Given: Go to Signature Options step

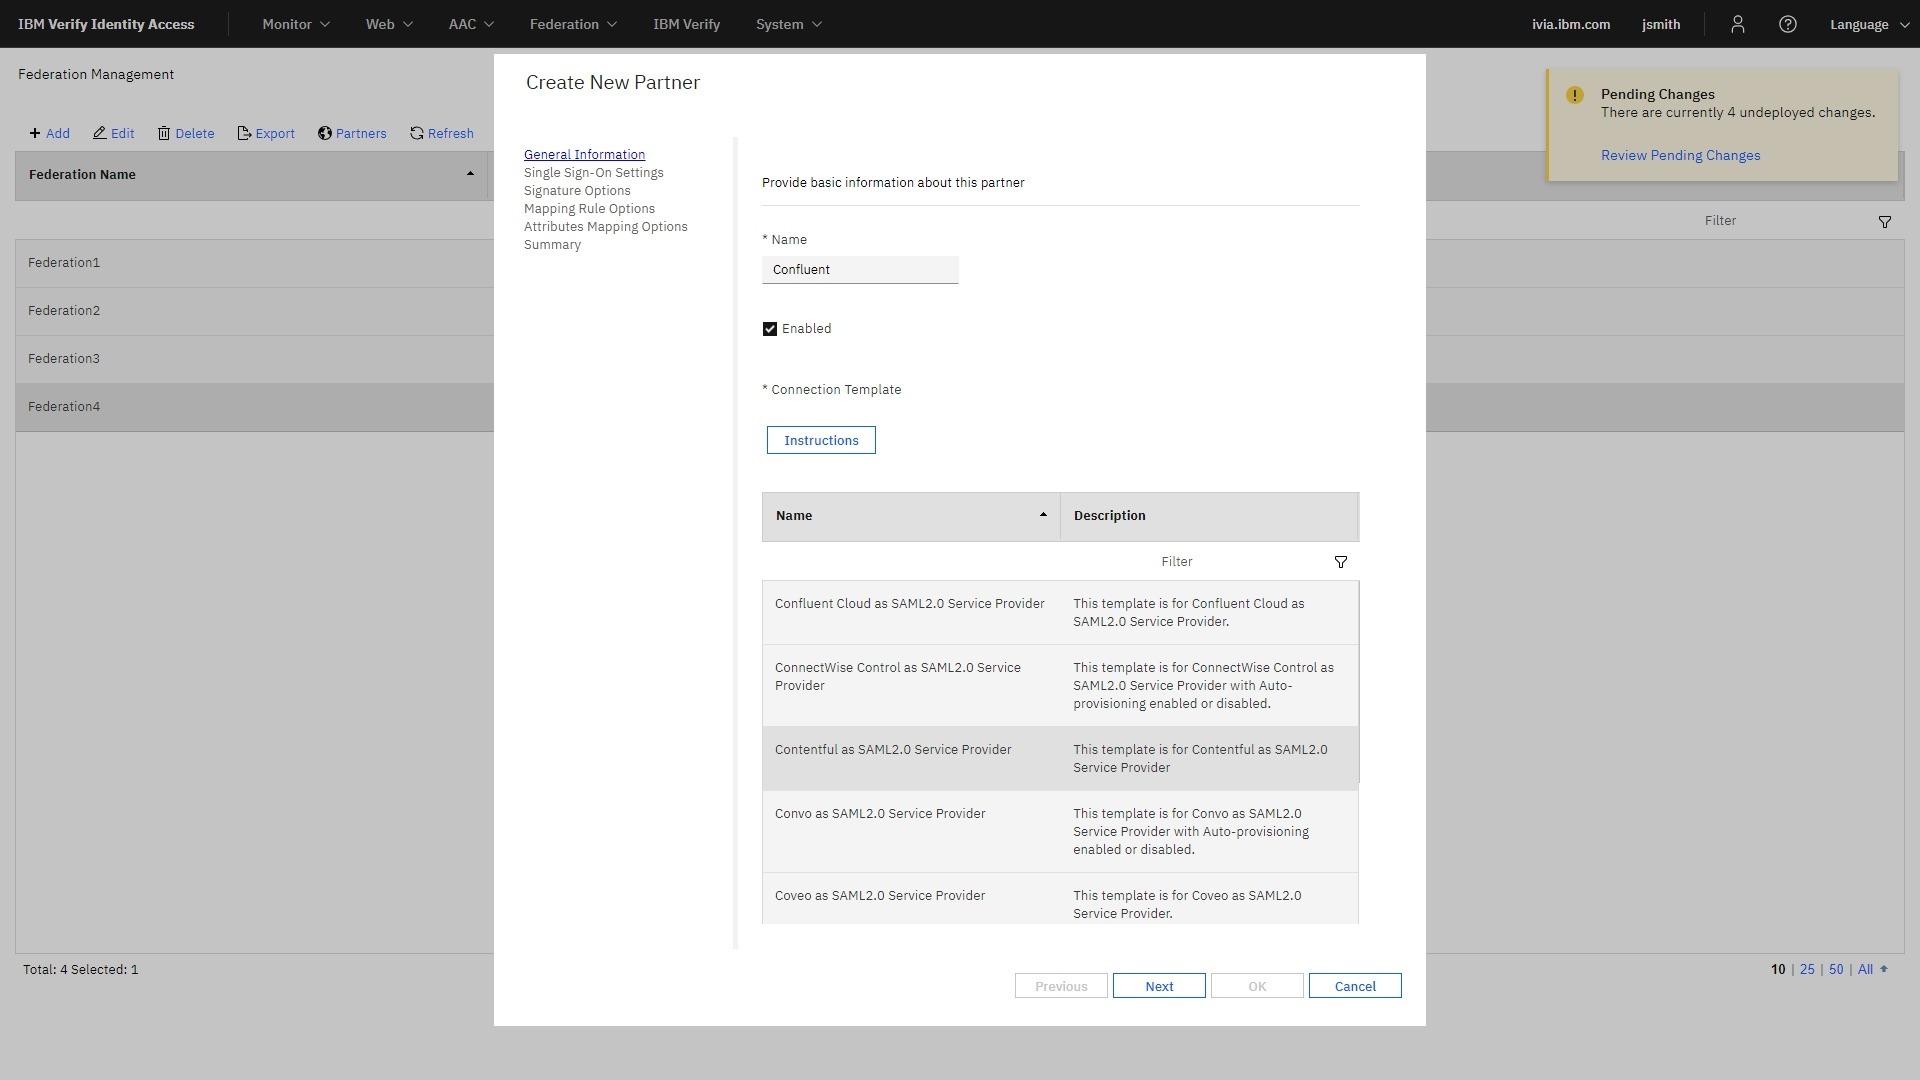Looking at the screenshot, I should coord(577,191).
